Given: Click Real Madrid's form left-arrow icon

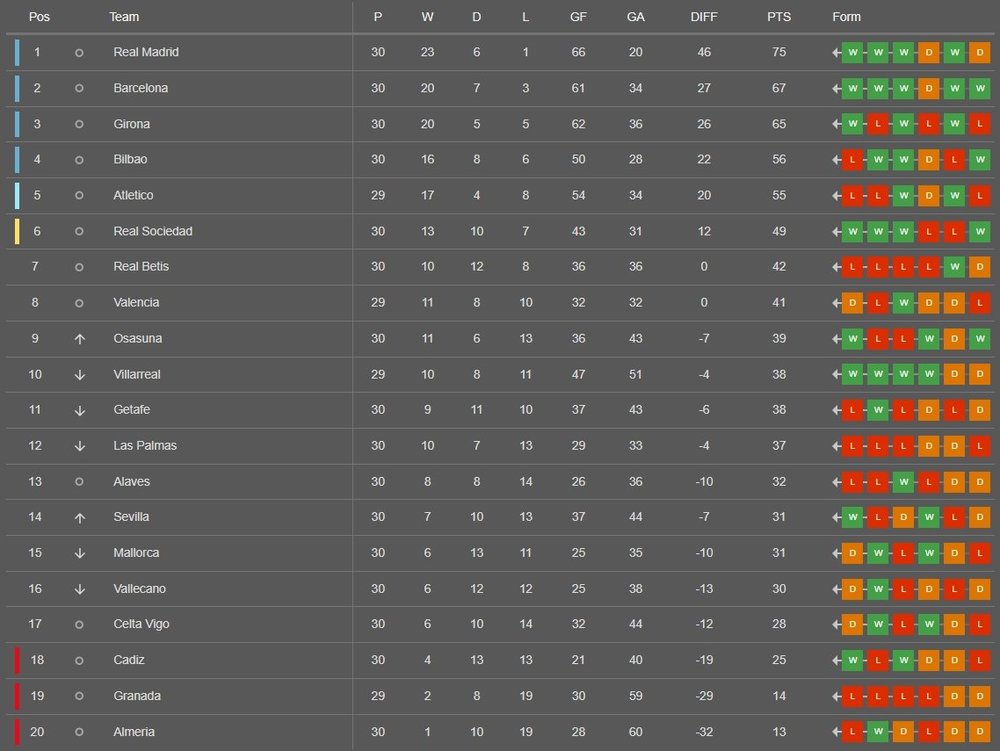Looking at the screenshot, I should (x=836, y=53).
